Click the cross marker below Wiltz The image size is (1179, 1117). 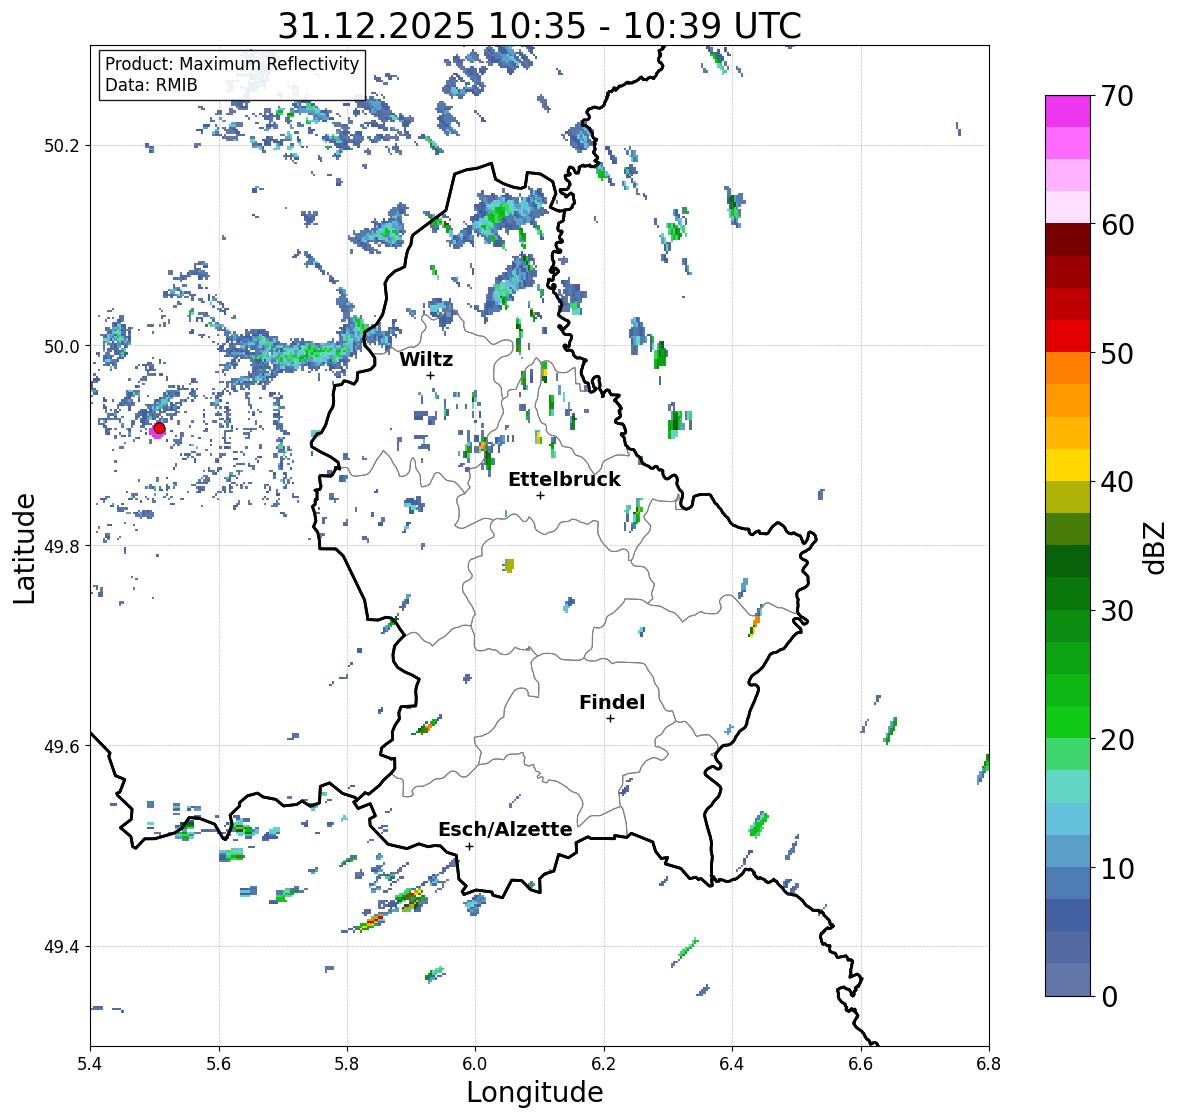pos(430,375)
